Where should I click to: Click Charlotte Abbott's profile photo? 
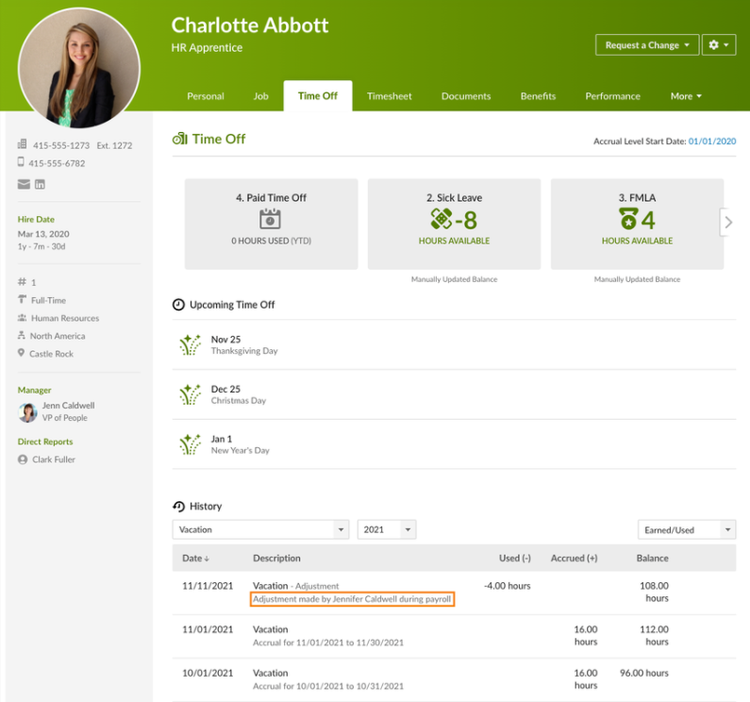click(79, 68)
